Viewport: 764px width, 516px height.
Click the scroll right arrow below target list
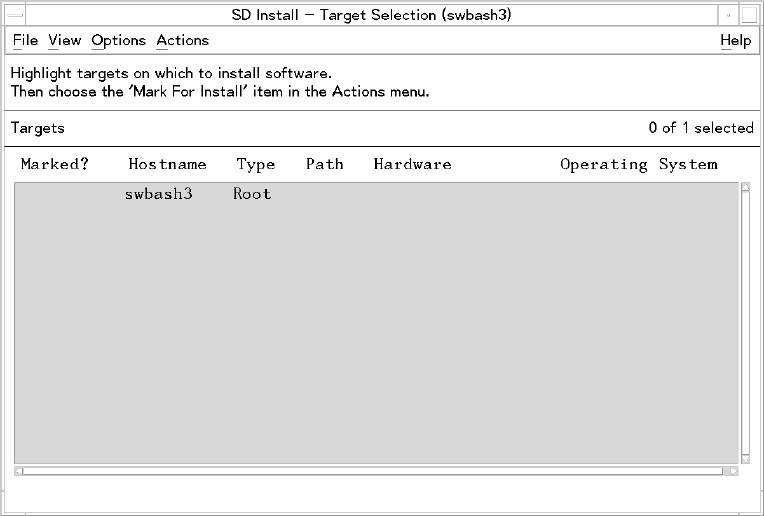[x=734, y=470]
